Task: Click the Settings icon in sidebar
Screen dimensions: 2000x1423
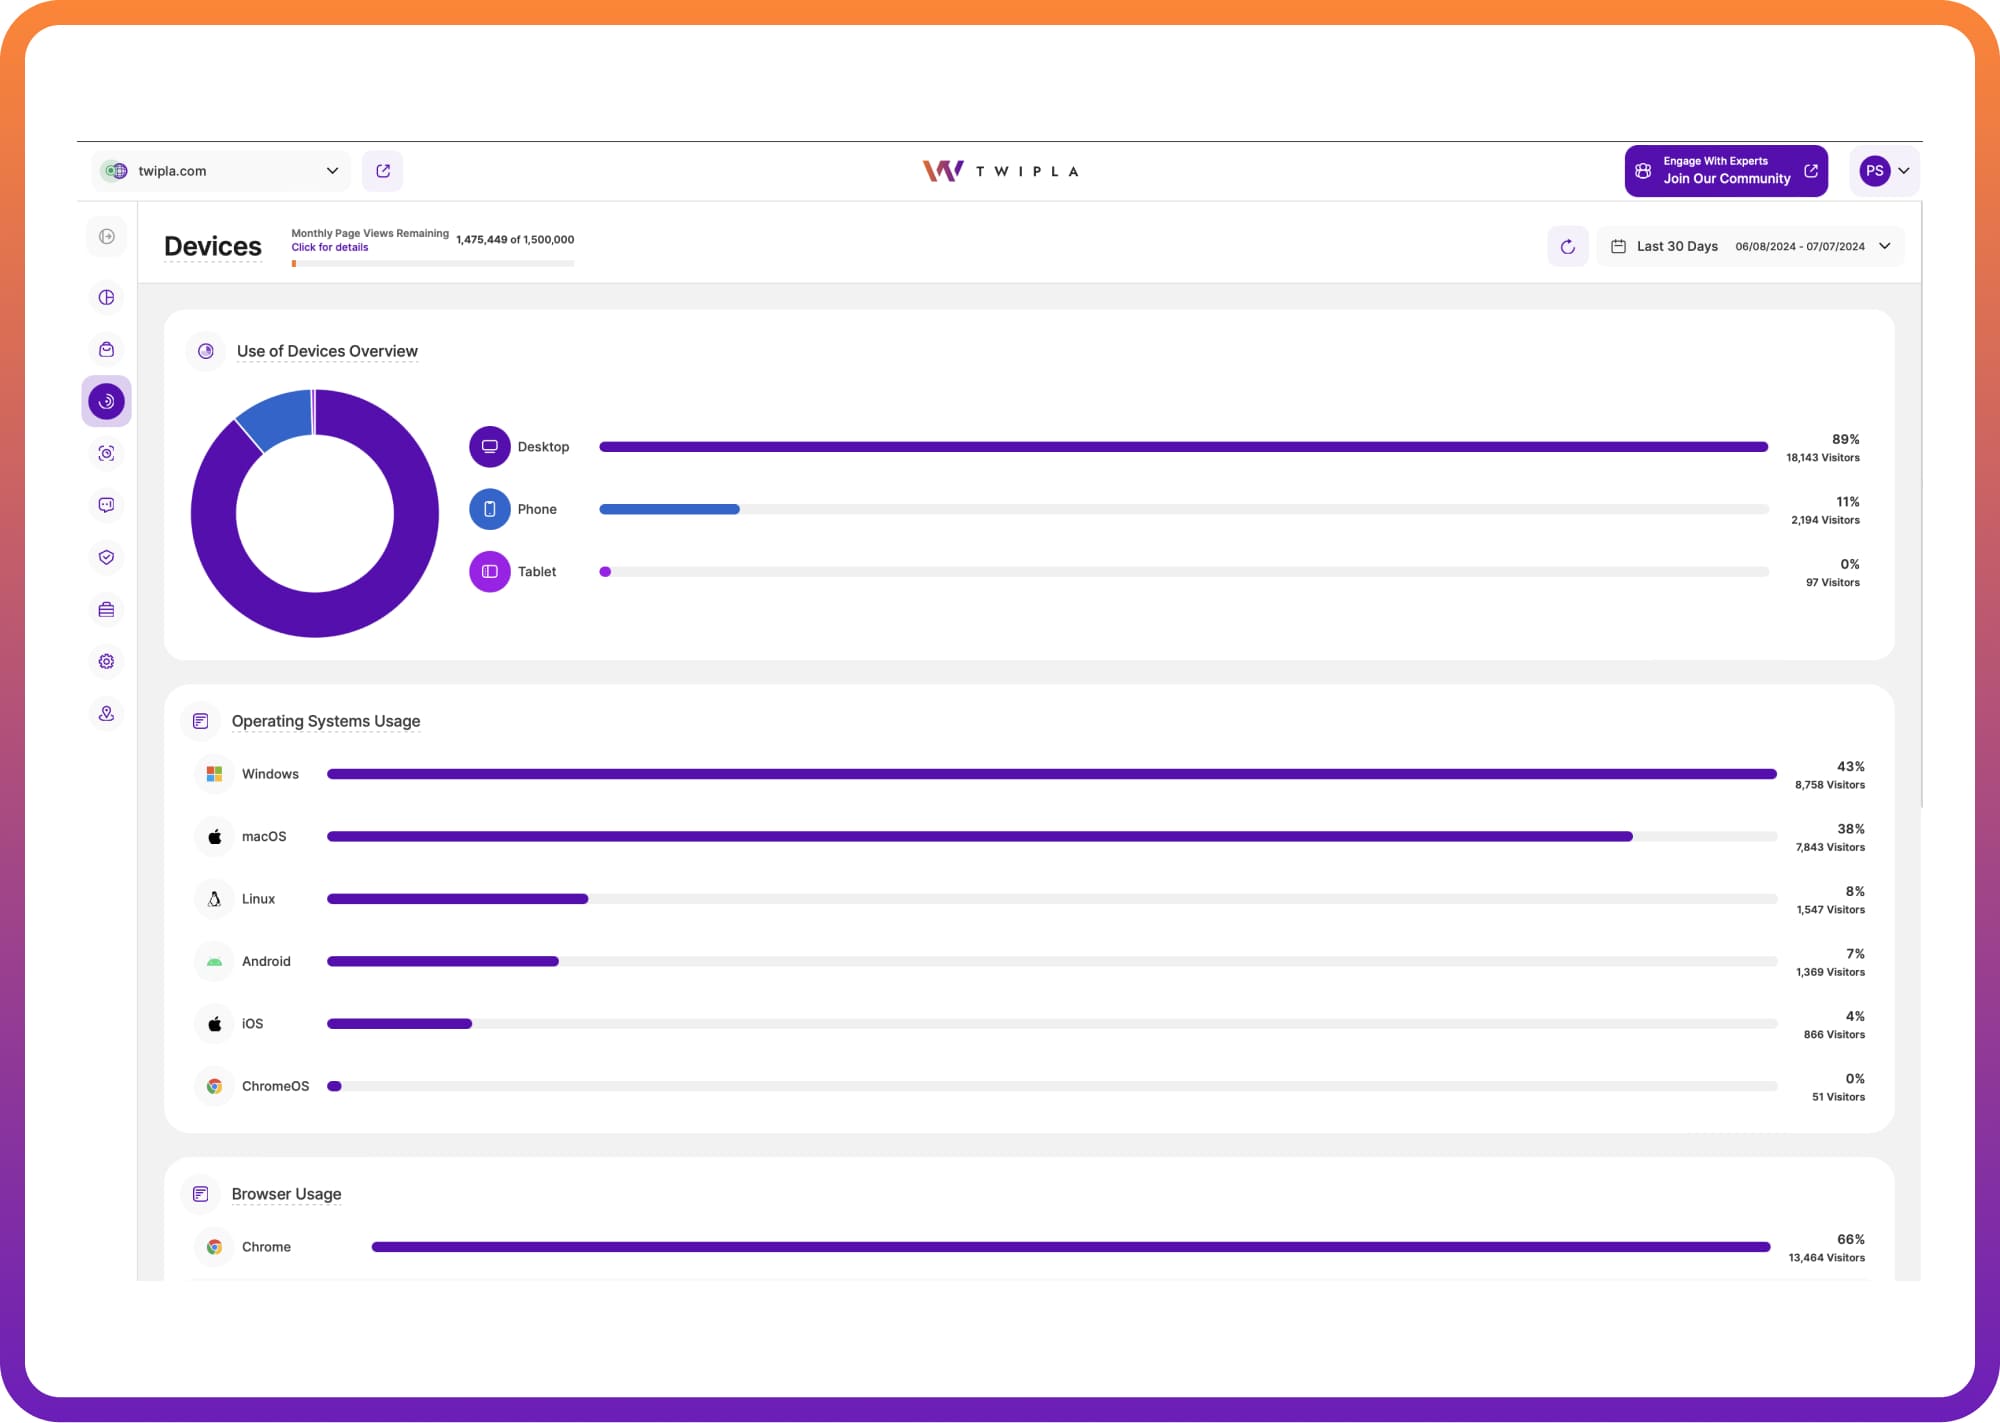Action: (105, 661)
